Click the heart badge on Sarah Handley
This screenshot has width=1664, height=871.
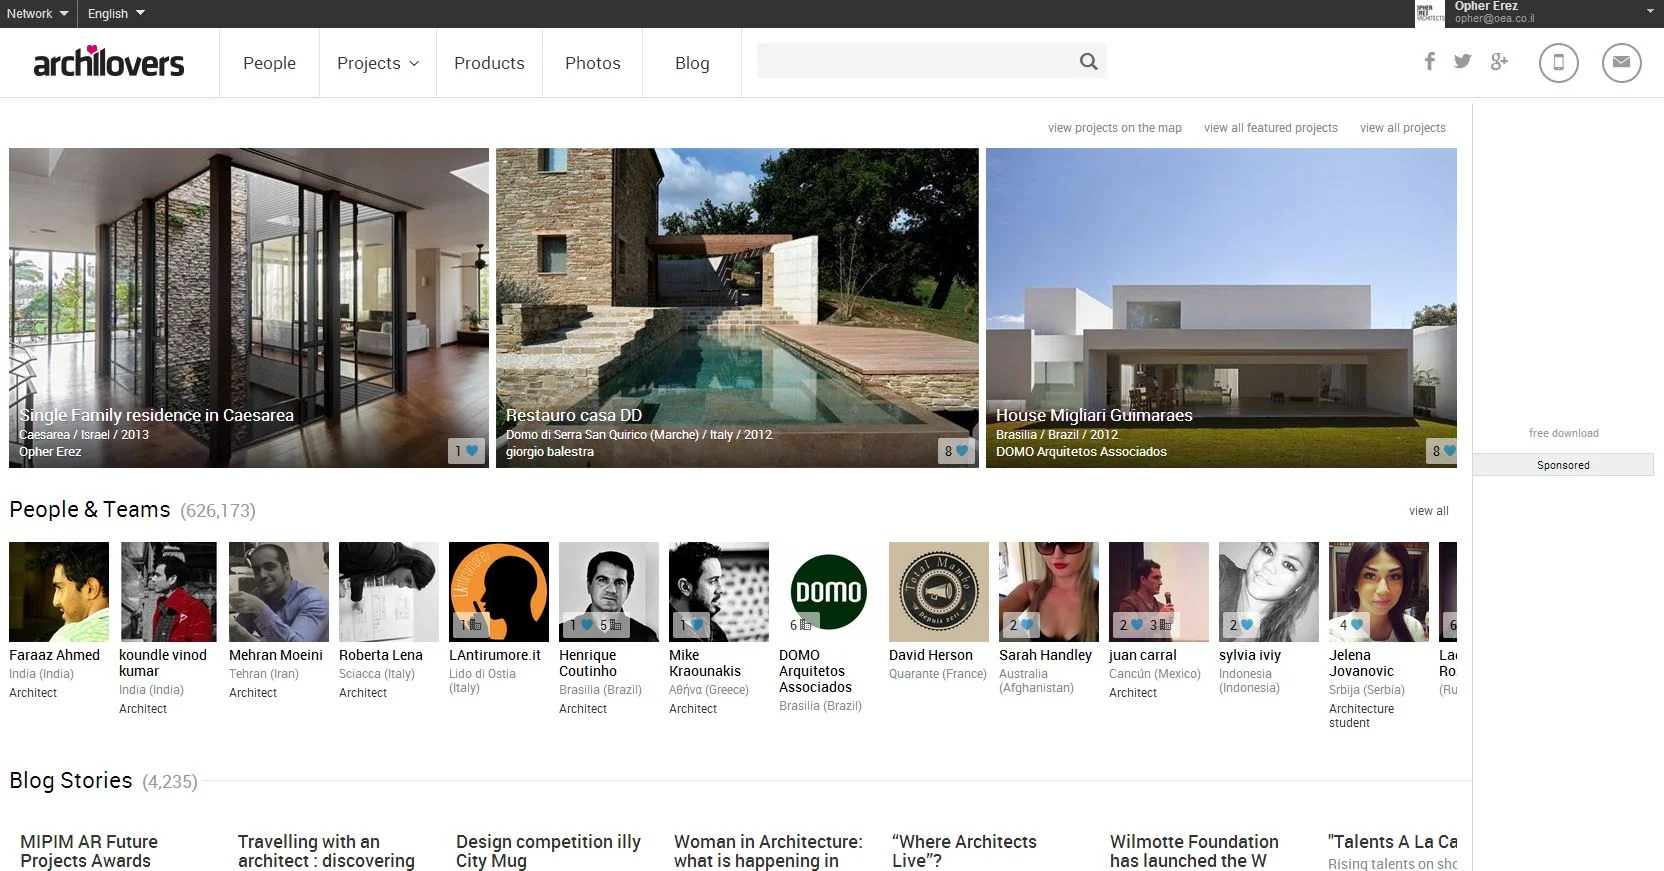pyautogui.click(x=1022, y=625)
